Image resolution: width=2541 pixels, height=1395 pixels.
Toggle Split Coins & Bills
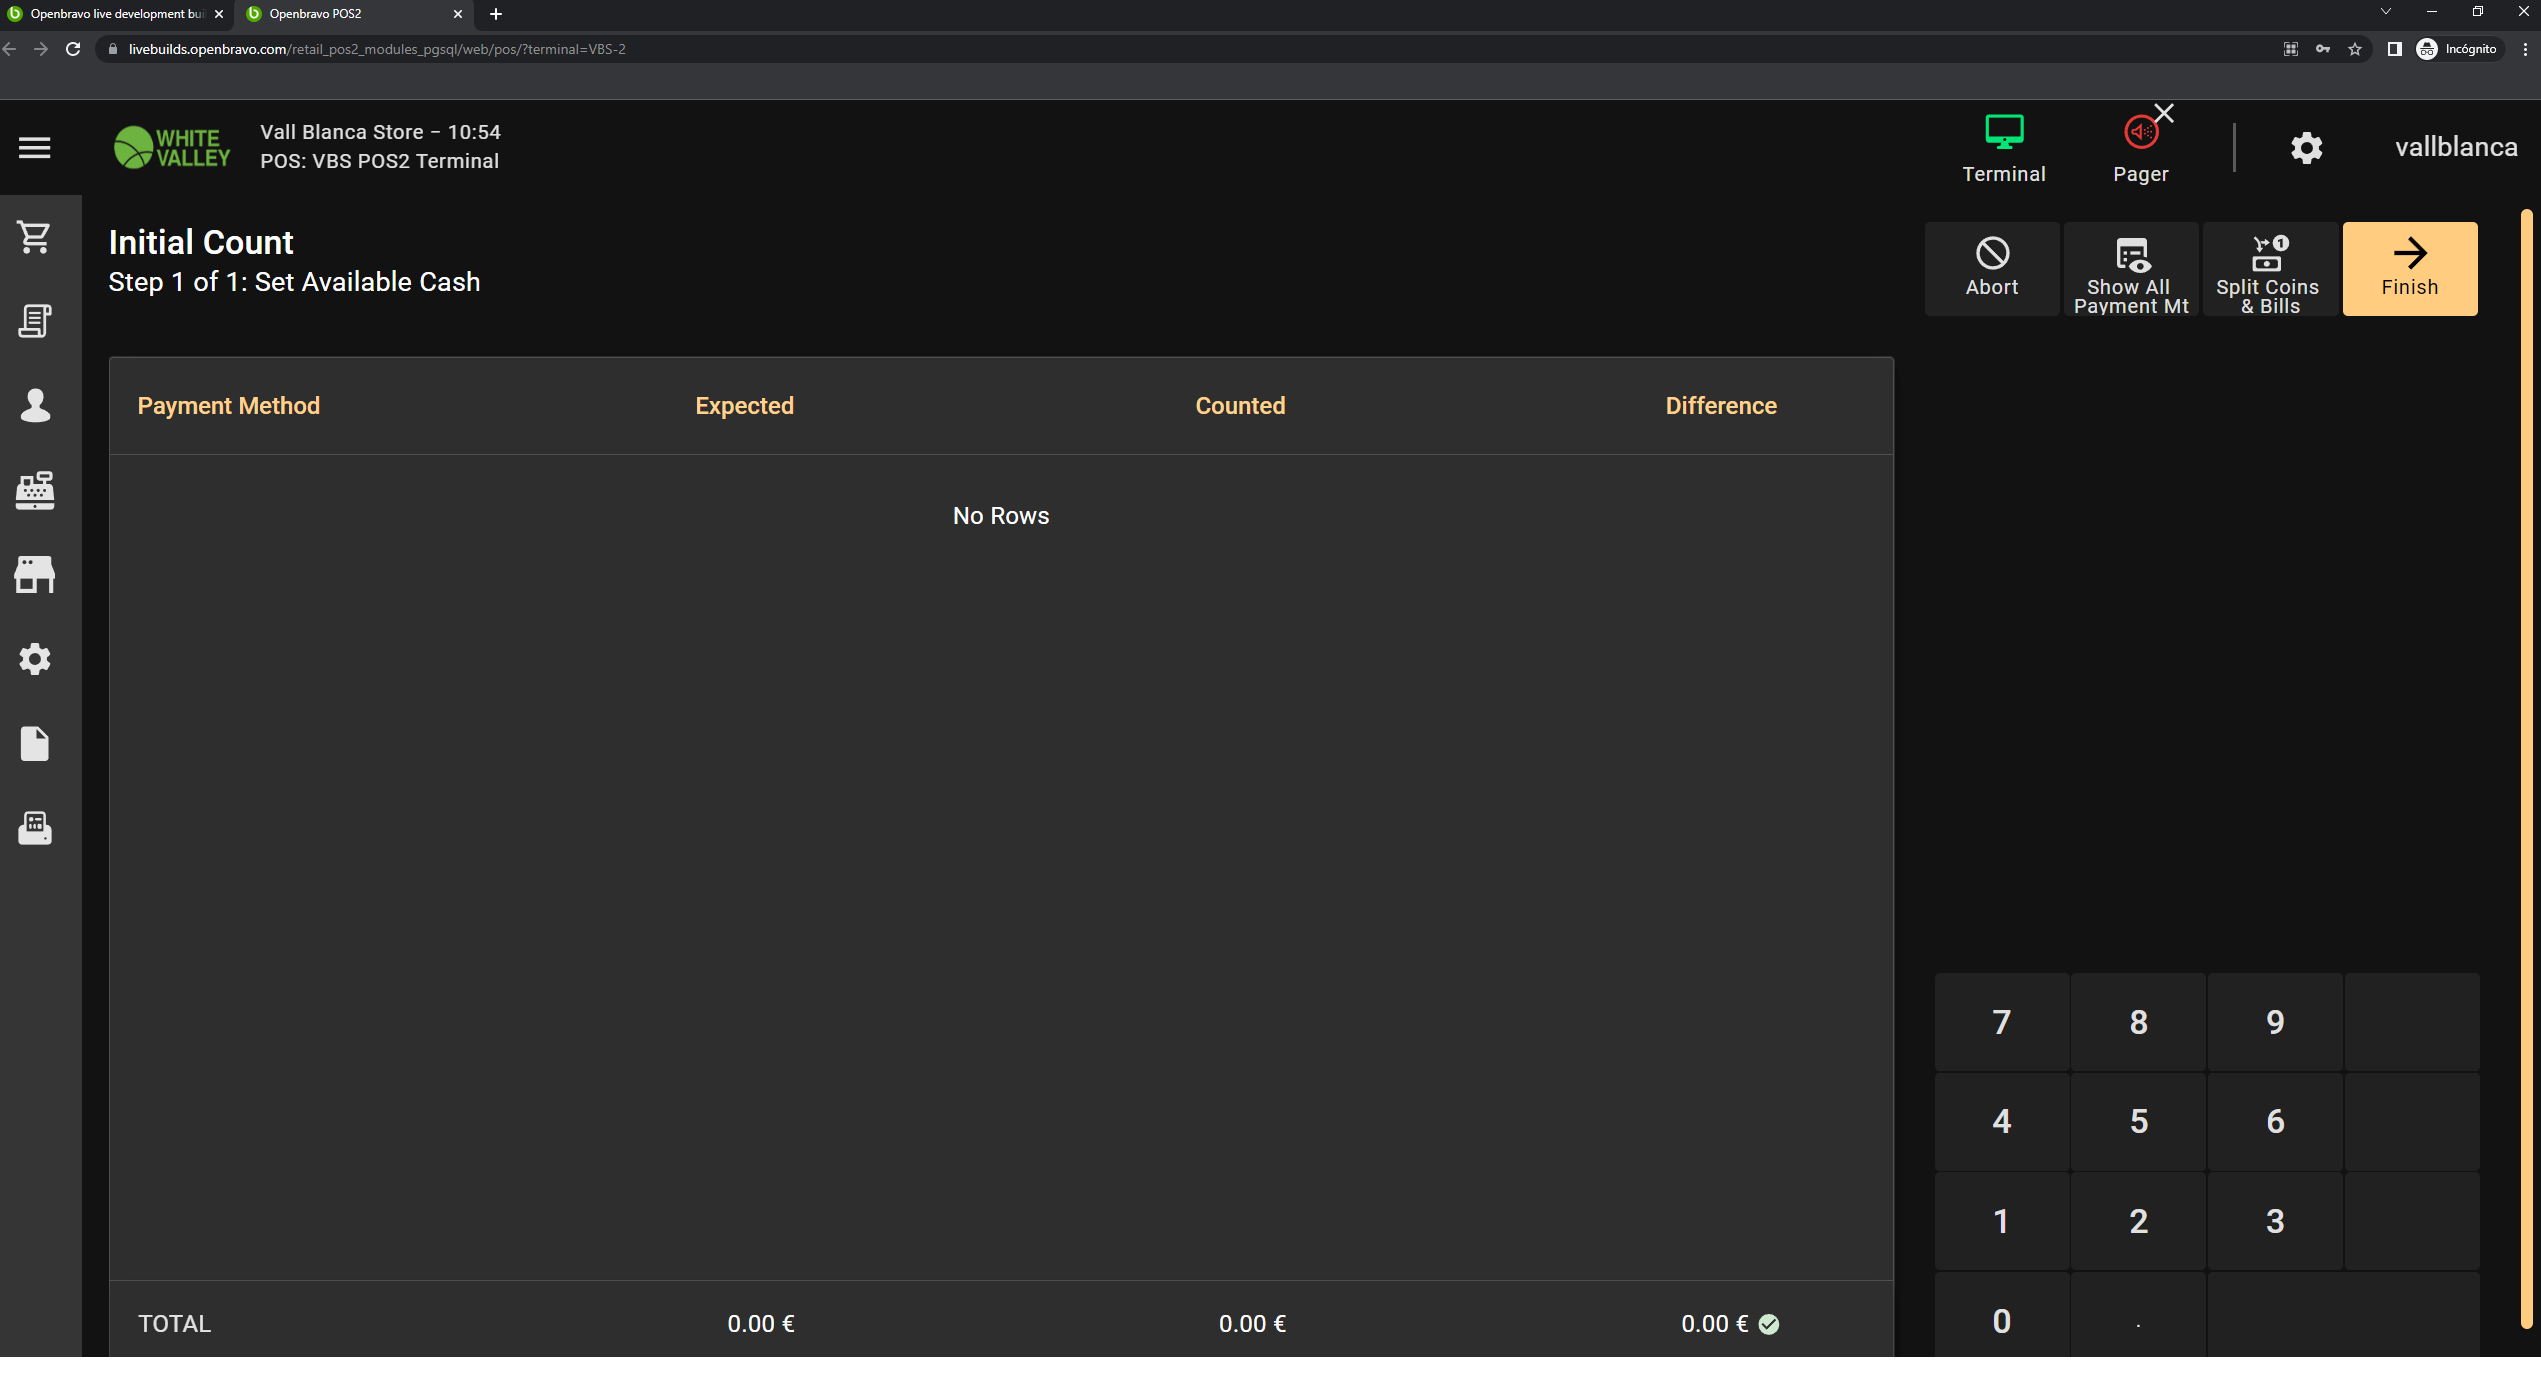2268,270
